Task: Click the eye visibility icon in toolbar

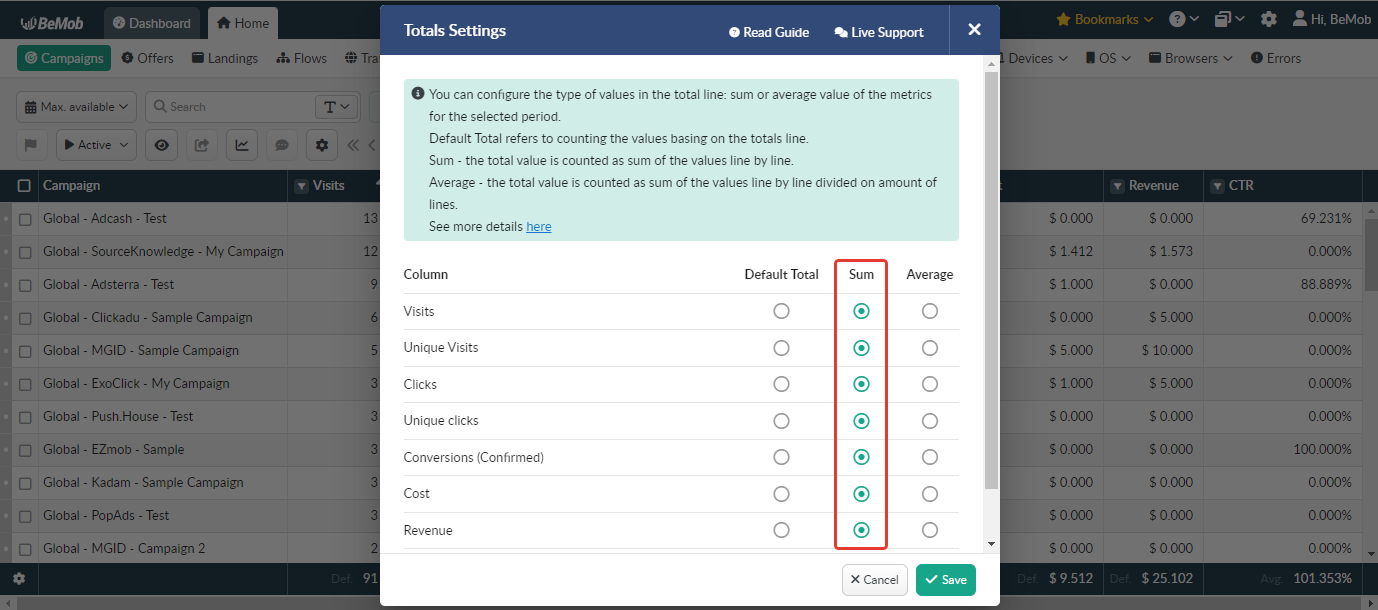Action: 161,144
